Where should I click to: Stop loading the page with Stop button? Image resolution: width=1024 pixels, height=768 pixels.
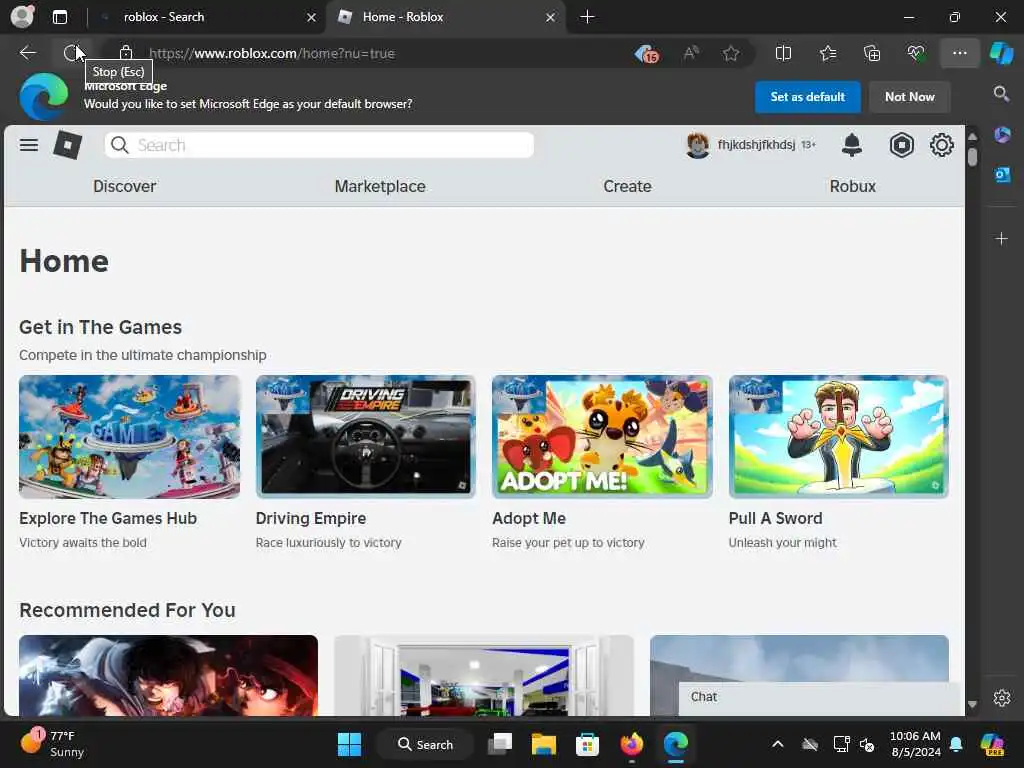(x=71, y=53)
